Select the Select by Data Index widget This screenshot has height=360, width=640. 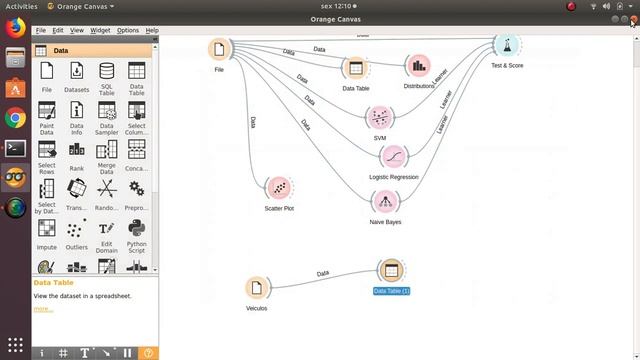point(47,197)
